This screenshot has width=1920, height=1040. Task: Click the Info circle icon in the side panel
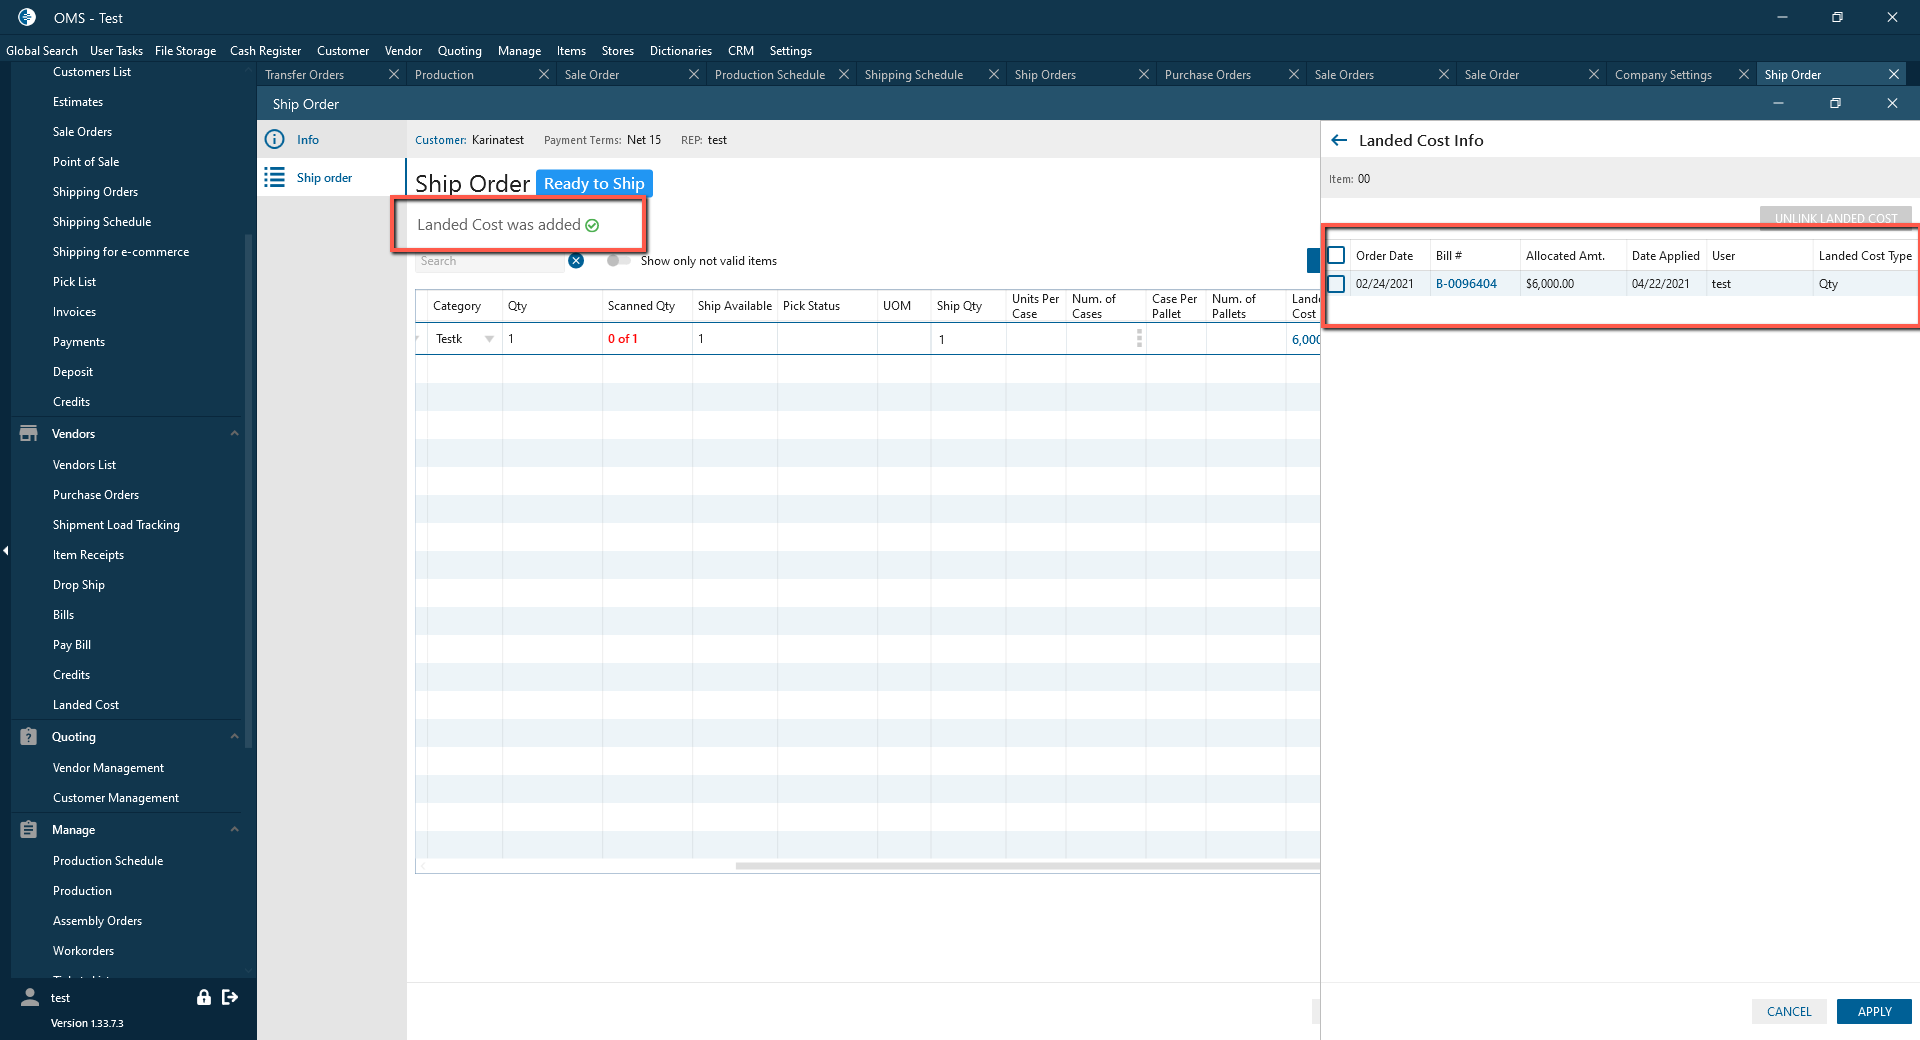tap(274, 140)
